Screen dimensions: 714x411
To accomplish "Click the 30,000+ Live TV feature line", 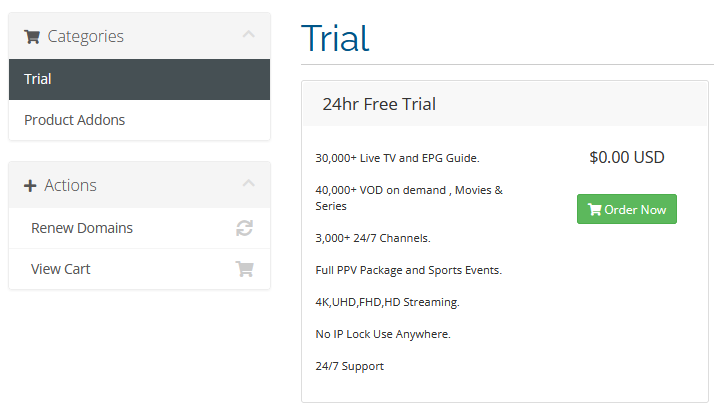I will coord(397,158).
